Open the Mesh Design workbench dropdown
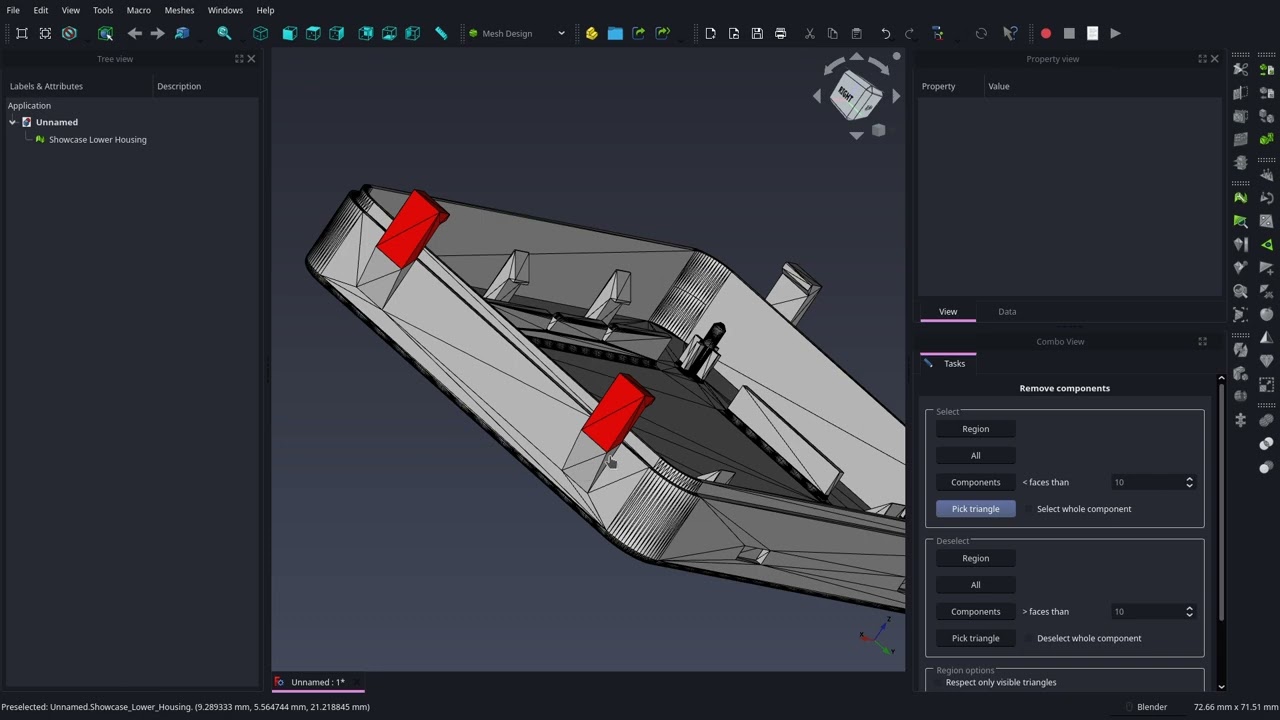Viewport: 1280px width, 720px height. (x=517, y=33)
